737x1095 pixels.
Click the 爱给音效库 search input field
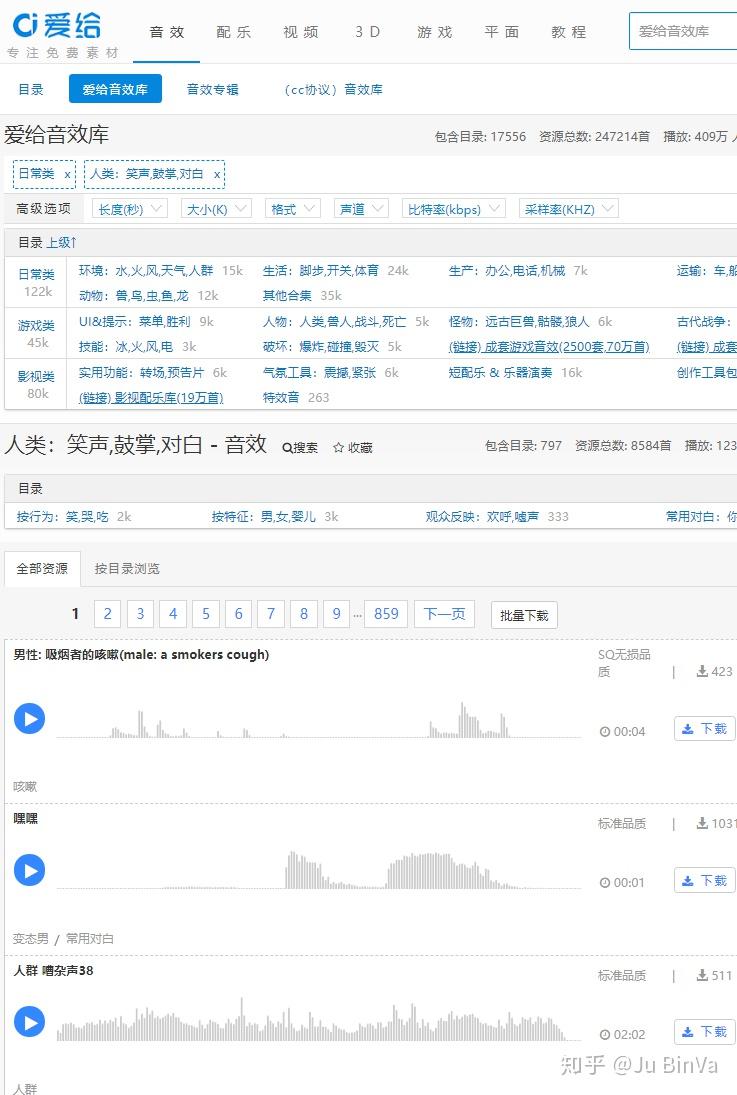[683, 31]
